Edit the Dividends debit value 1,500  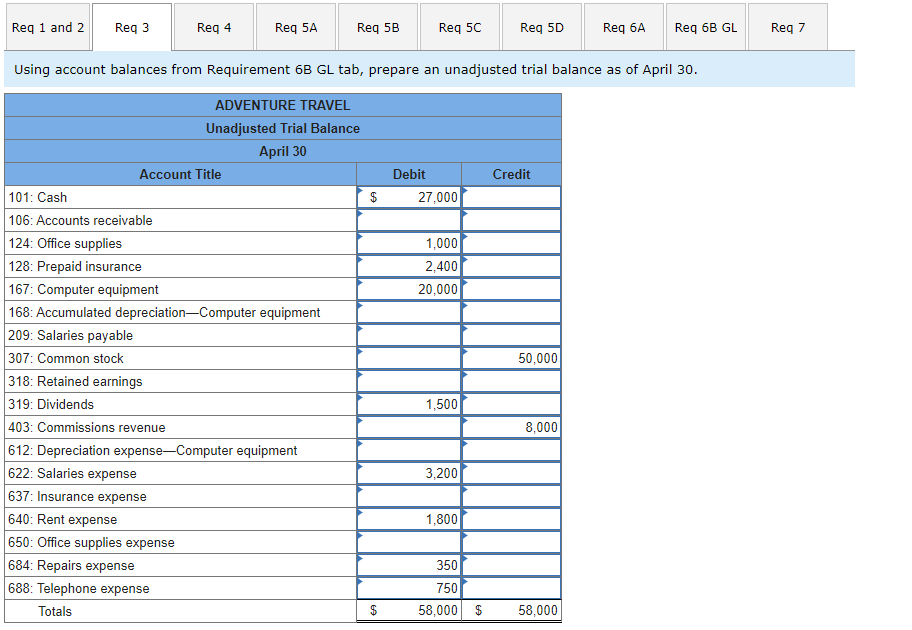409,404
